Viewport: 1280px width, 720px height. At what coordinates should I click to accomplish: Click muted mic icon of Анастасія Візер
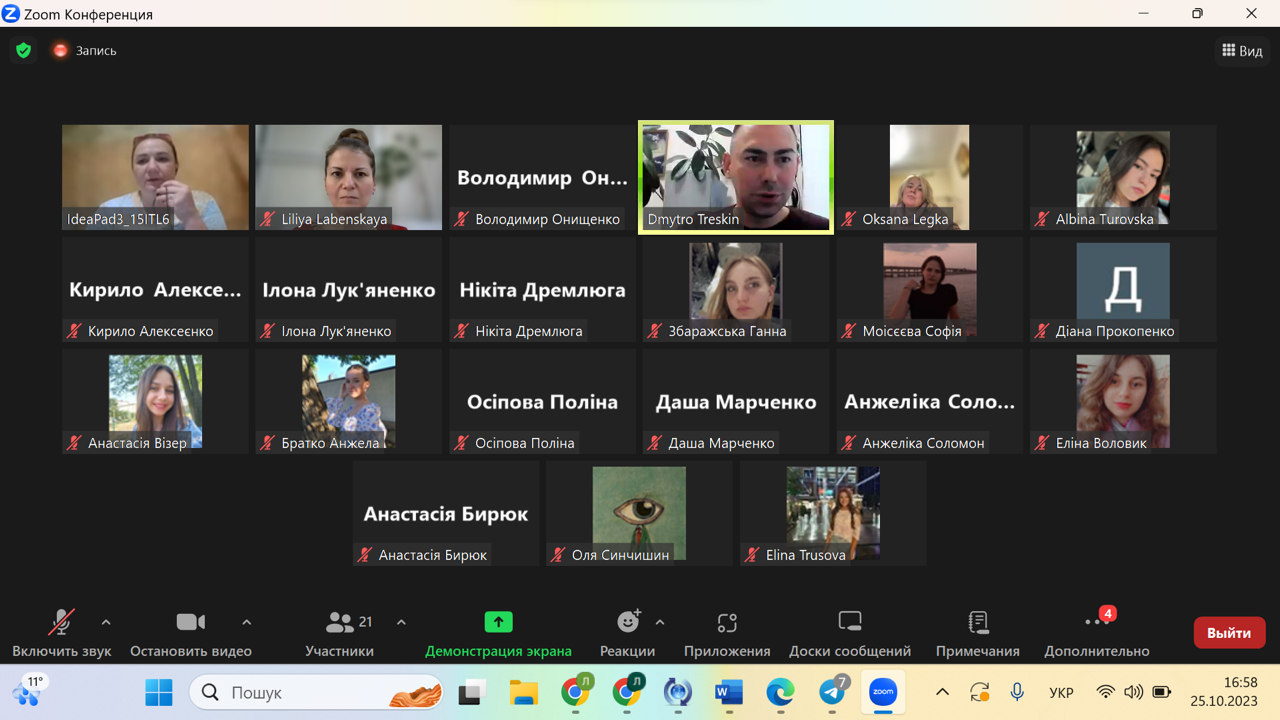(x=74, y=443)
